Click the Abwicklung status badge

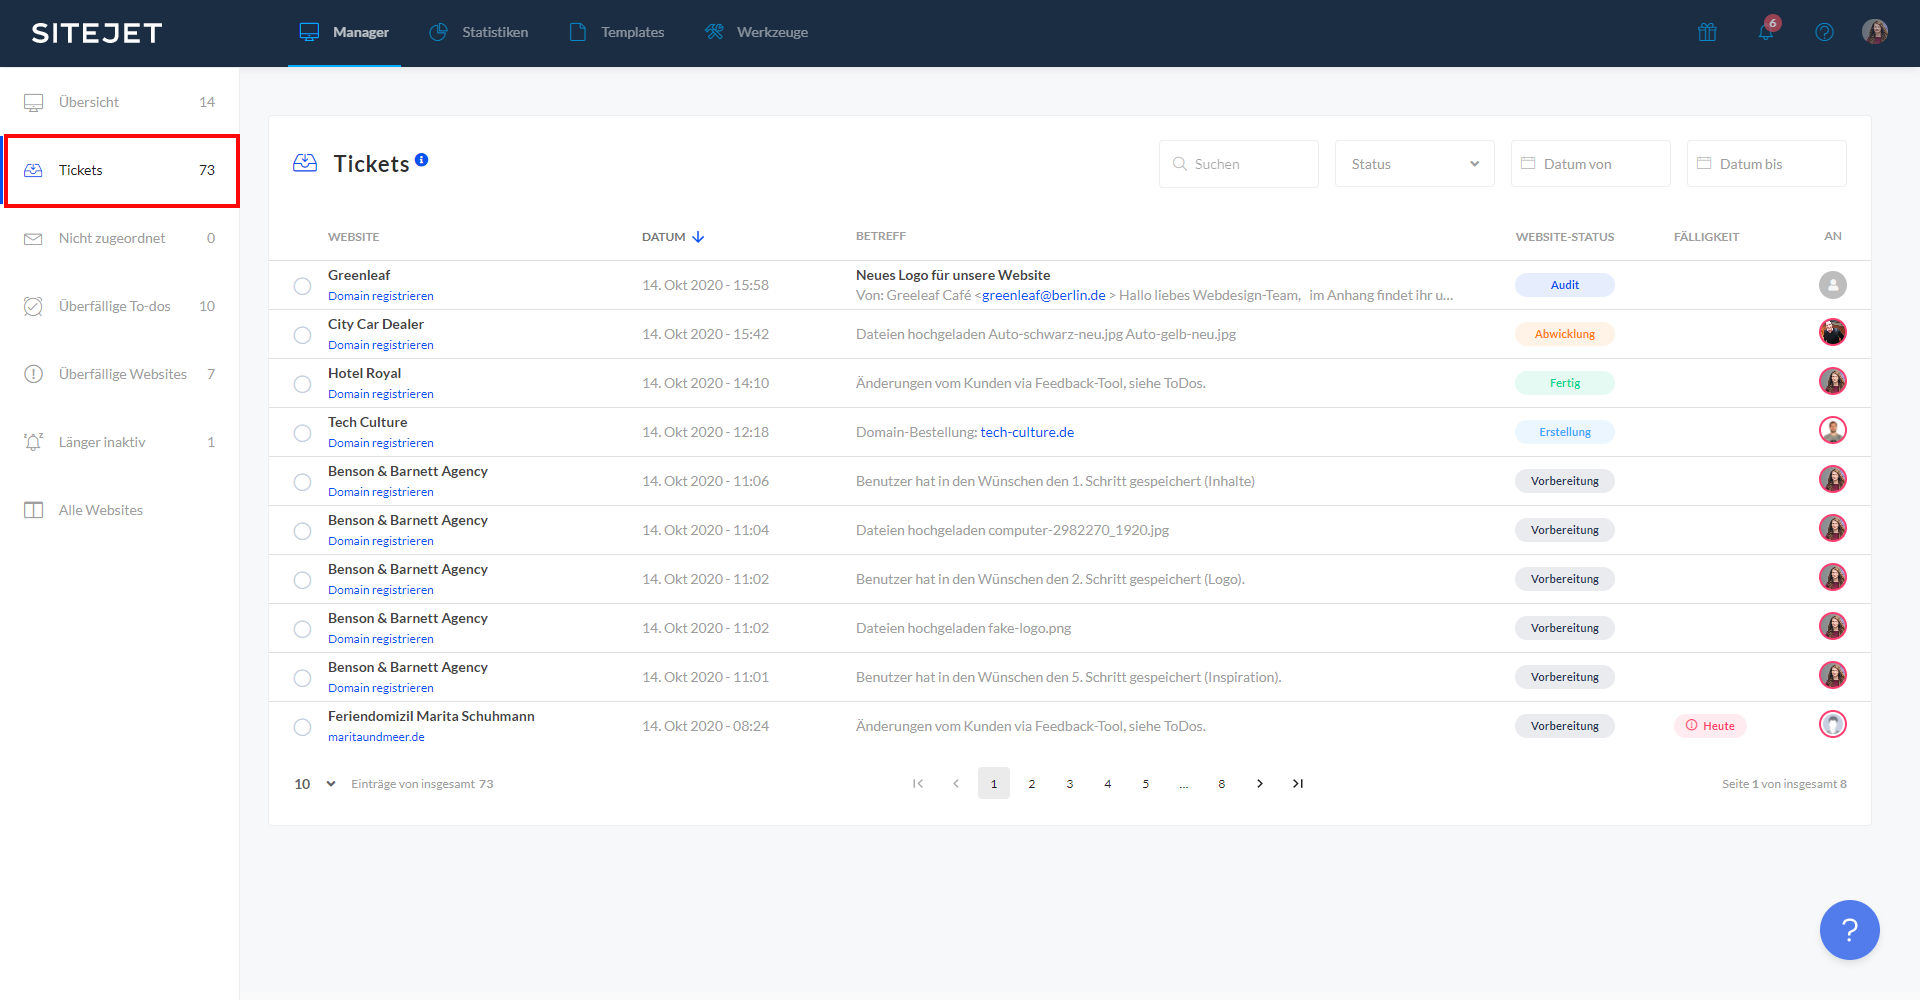coord(1565,334)
